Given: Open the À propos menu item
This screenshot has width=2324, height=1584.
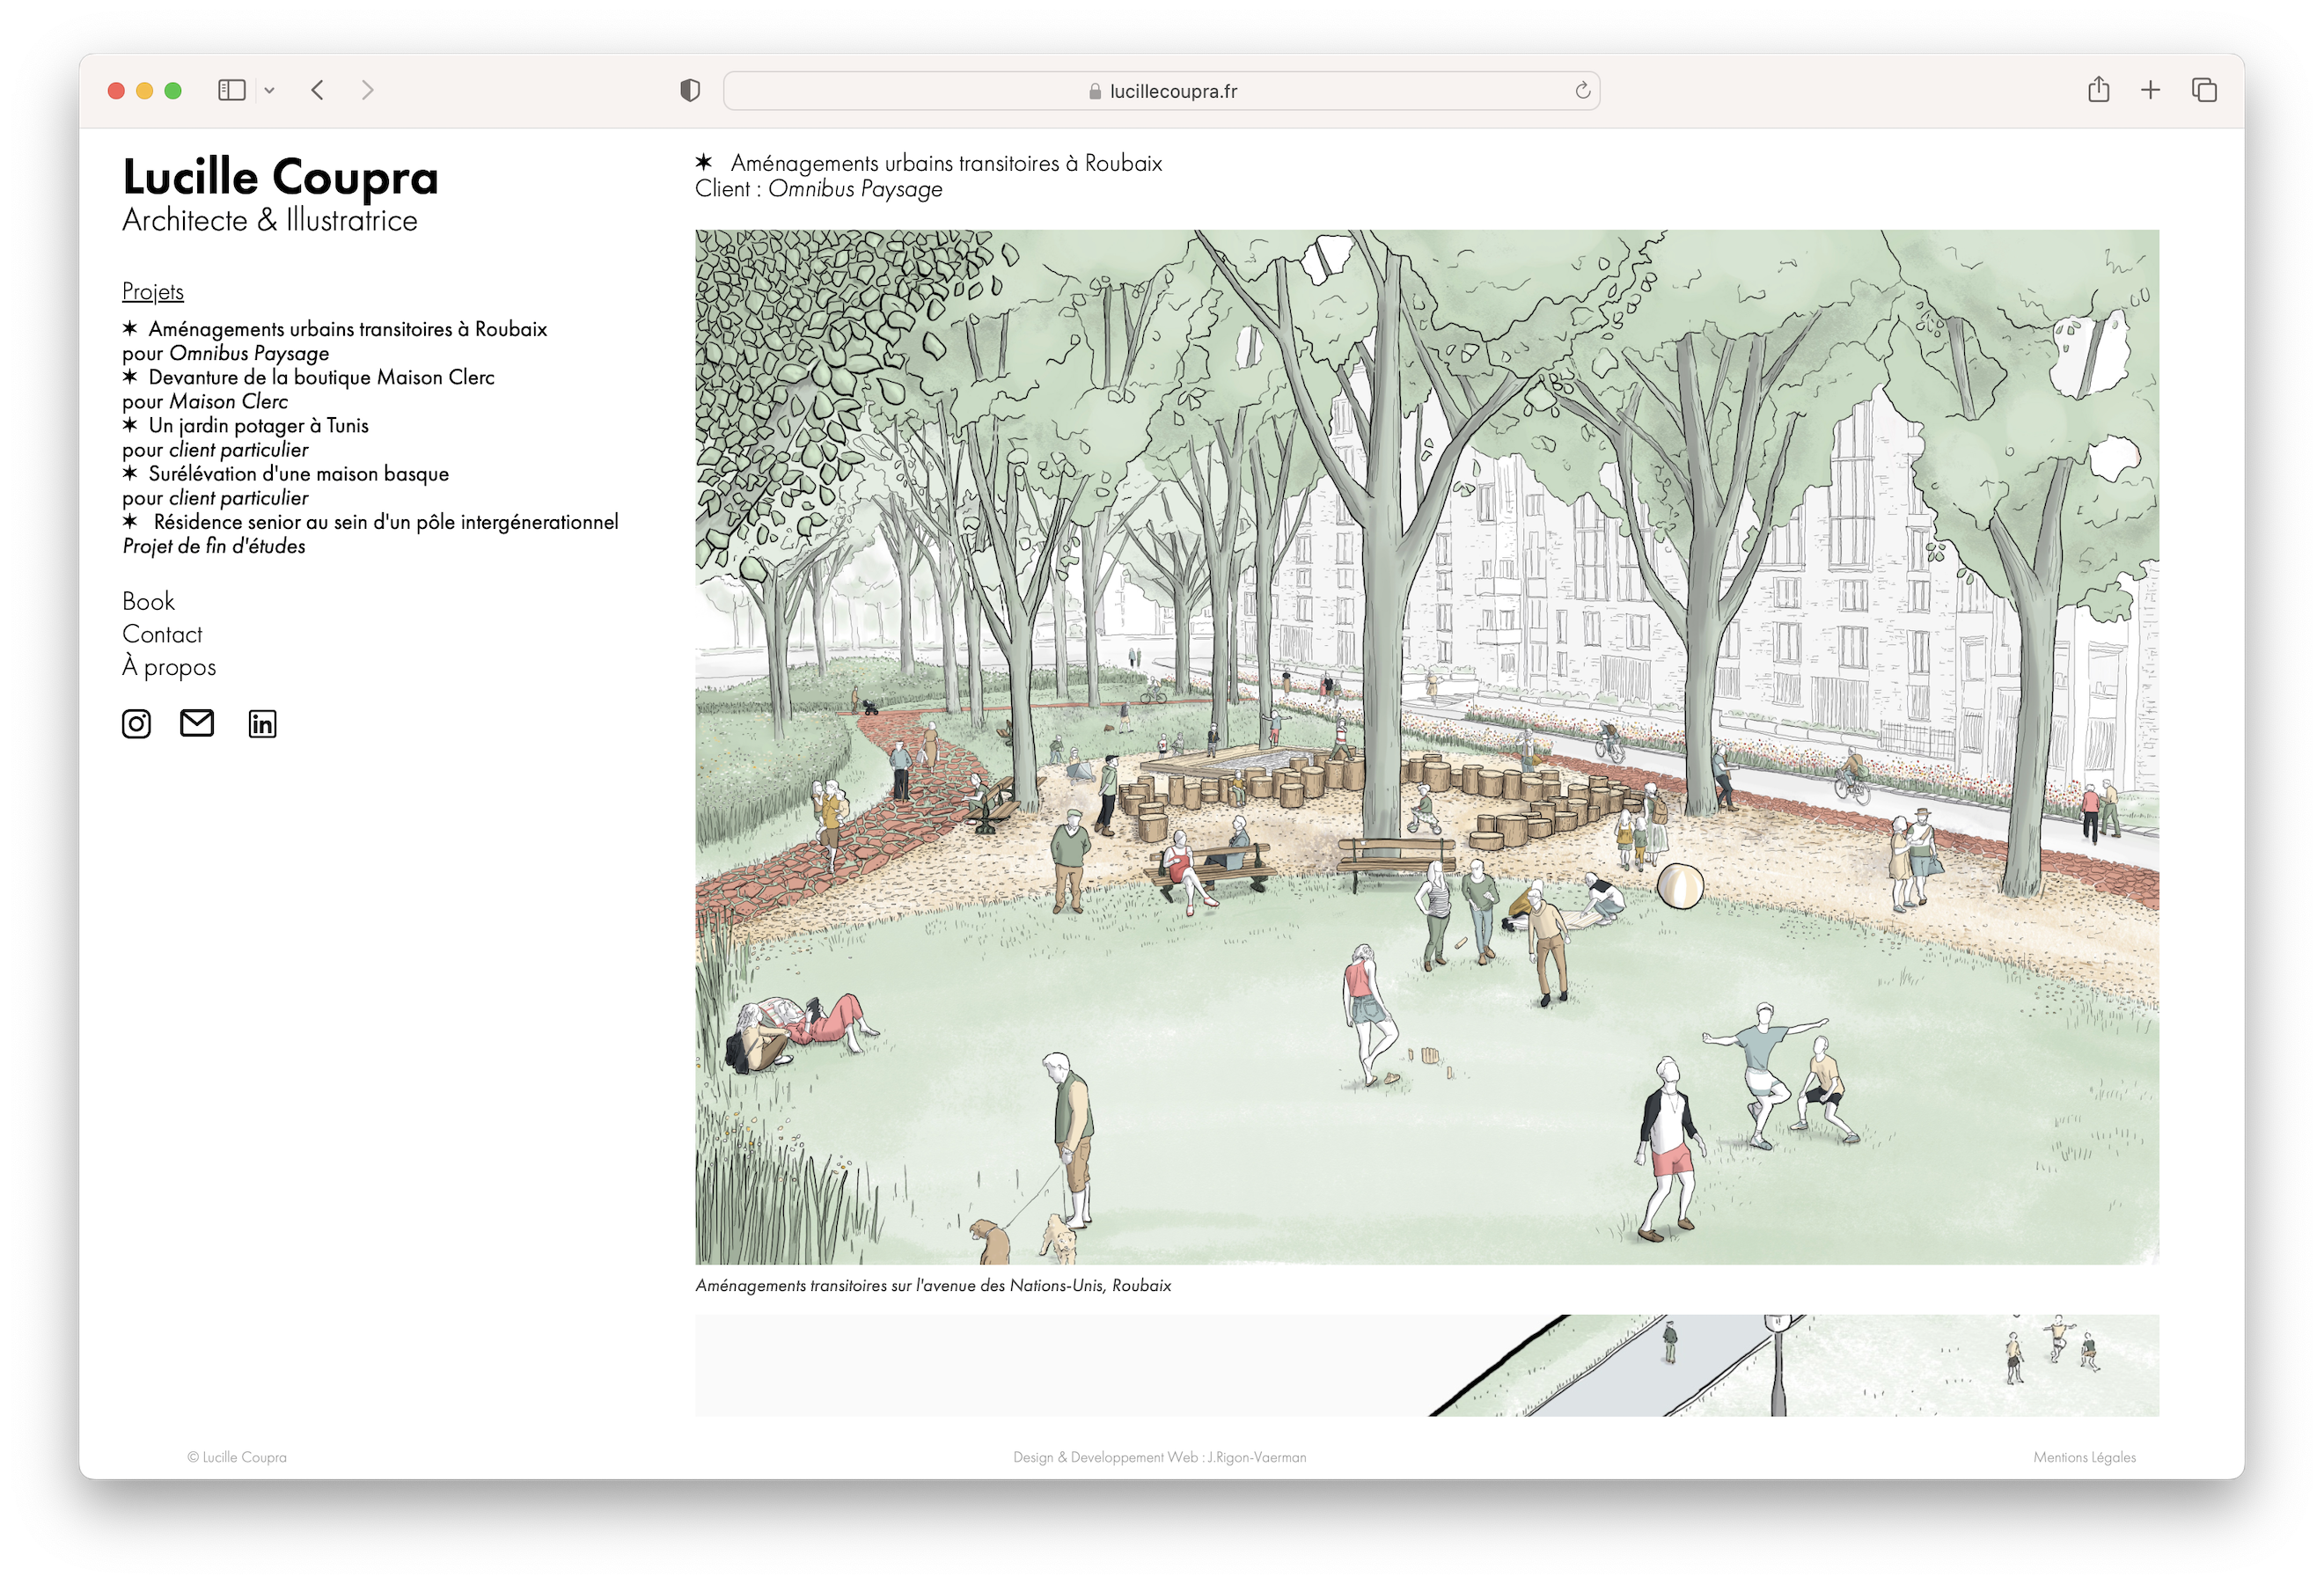Looking at the screenshot, I should pyautogui.click(x=169, y=667).
